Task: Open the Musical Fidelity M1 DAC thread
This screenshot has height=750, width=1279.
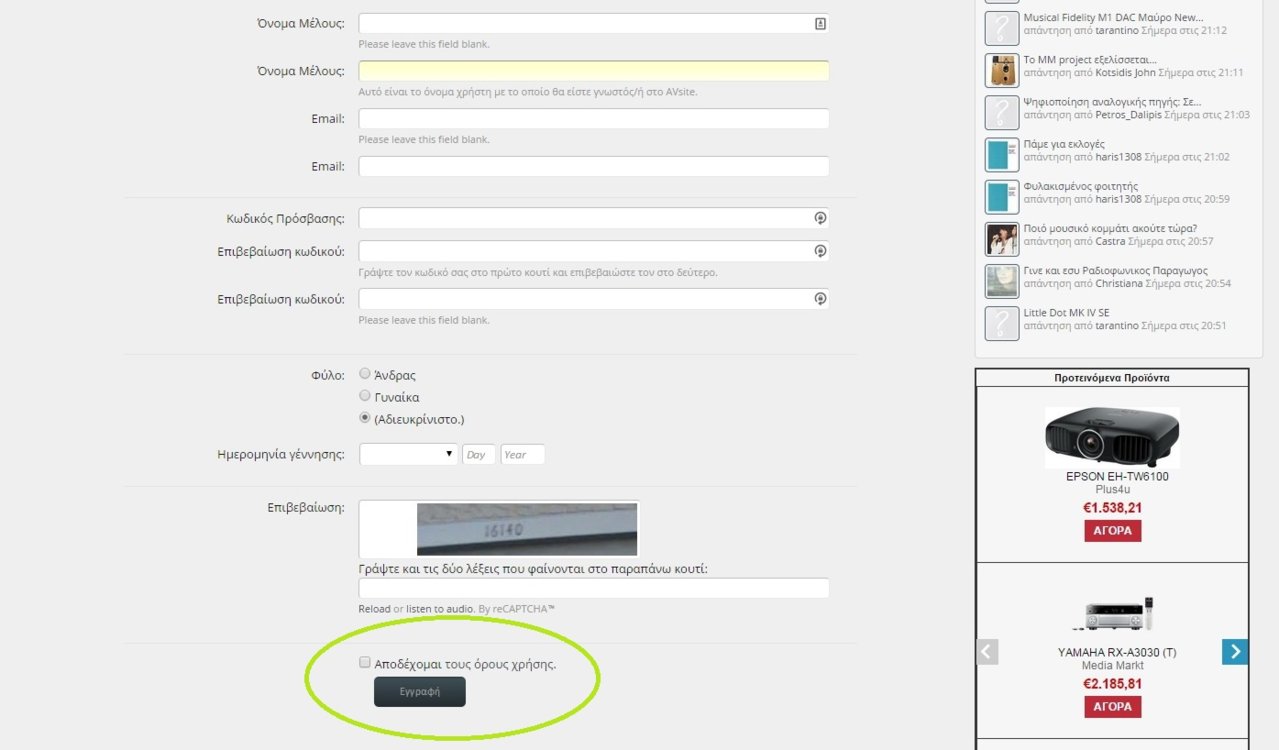Action: [x=1113, y=17]
